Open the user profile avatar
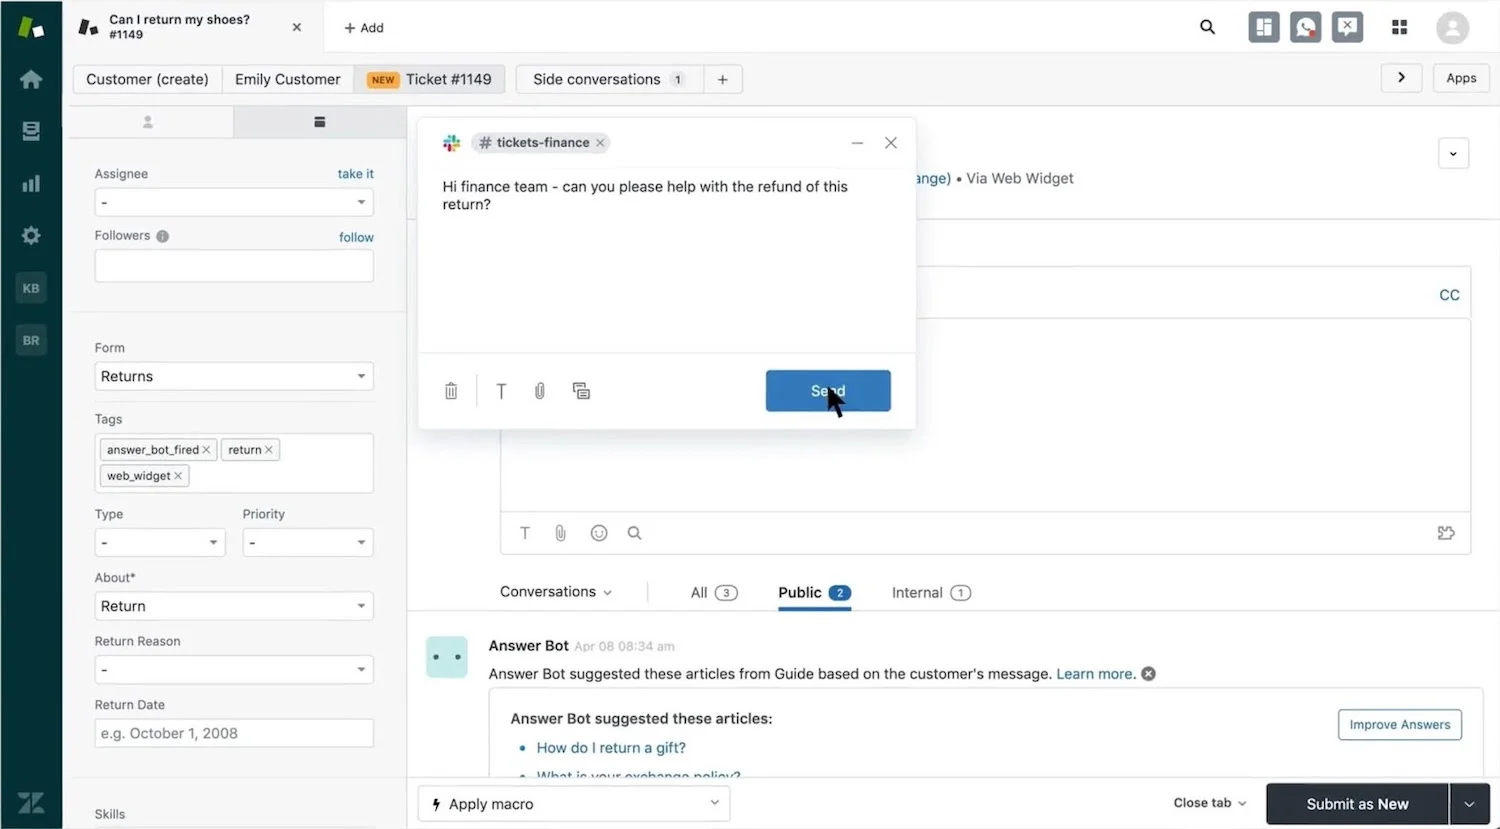The image size is (1500, 829). 1452,27
